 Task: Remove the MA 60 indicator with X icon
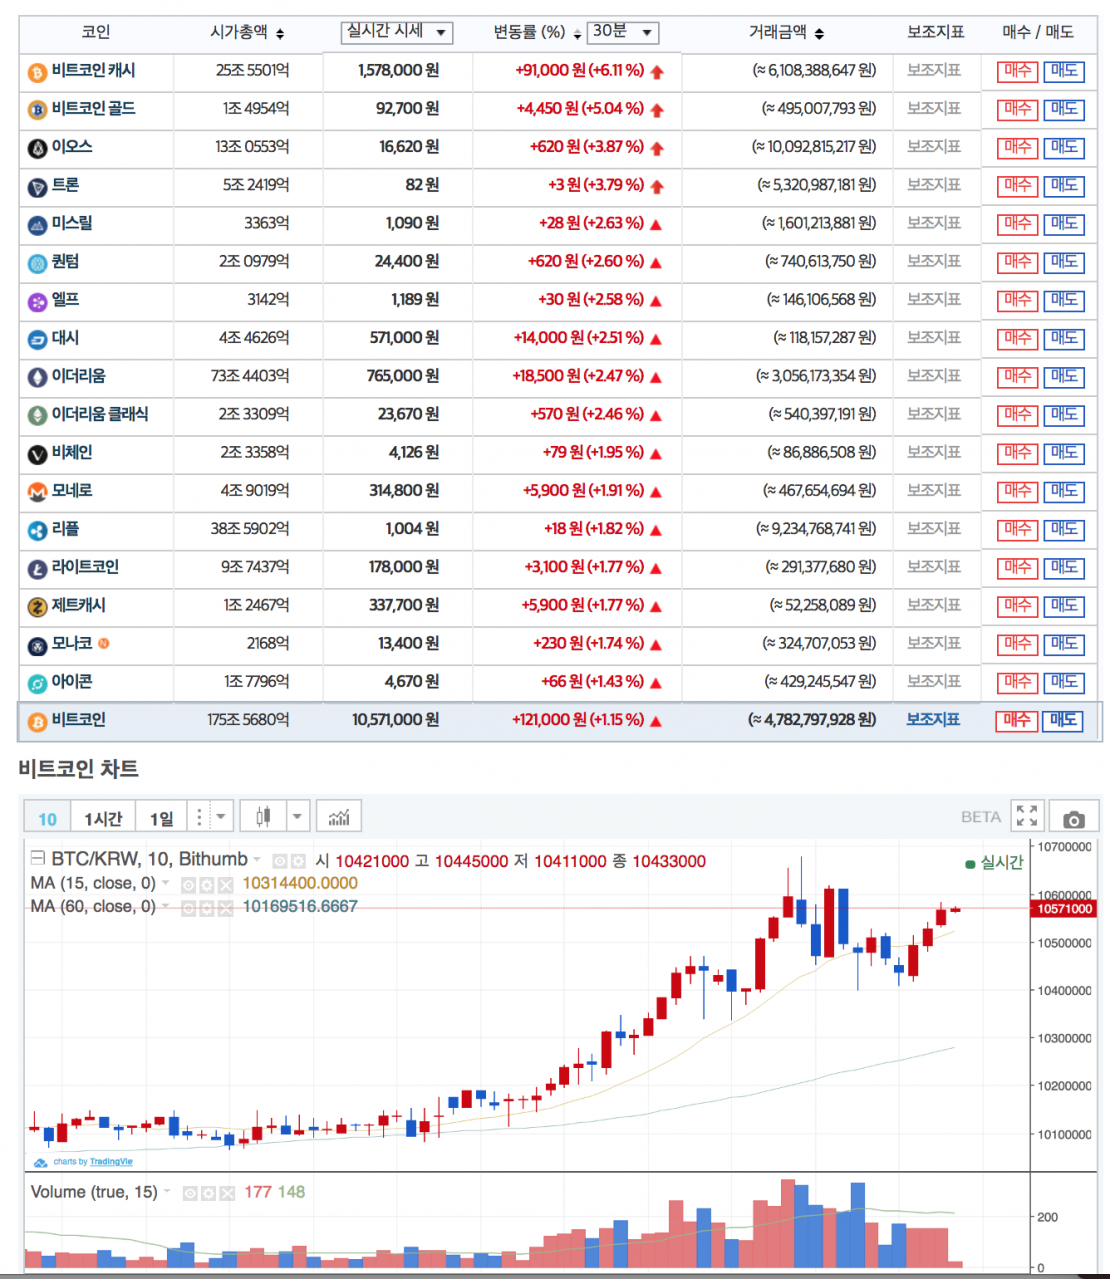(226, 908)
